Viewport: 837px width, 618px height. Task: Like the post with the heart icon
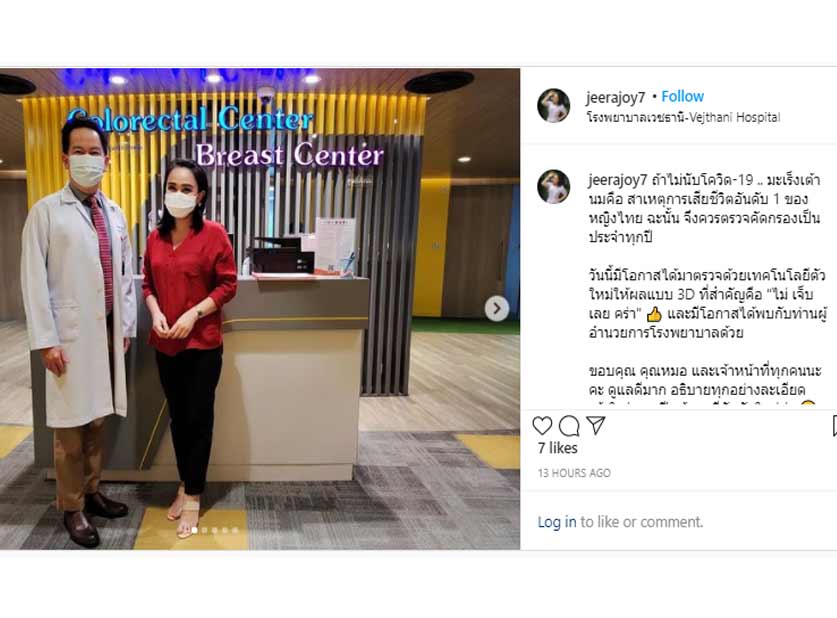tap(542, 425)
